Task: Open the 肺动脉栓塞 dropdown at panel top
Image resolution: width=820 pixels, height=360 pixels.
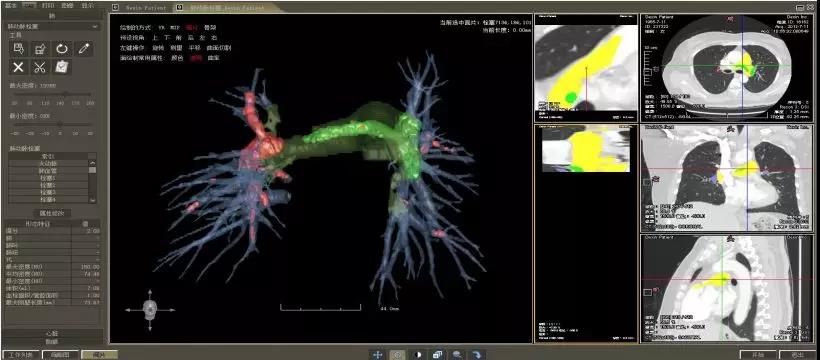Action: 52,26
